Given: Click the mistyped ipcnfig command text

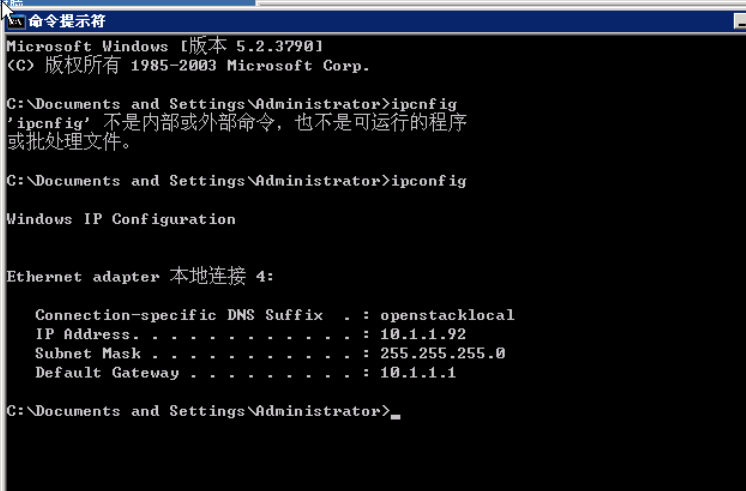Looking at the screenshot, I should click(423, 104).
